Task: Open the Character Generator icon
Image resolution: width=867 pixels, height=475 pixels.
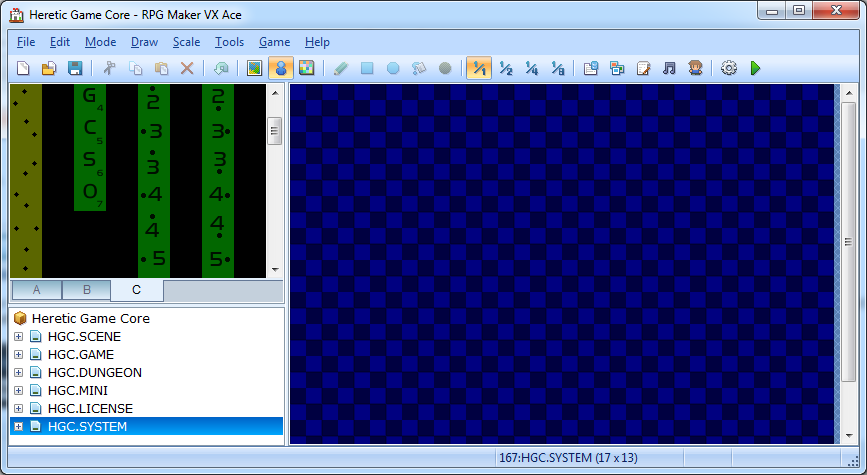Action: (x=695, y=69)
